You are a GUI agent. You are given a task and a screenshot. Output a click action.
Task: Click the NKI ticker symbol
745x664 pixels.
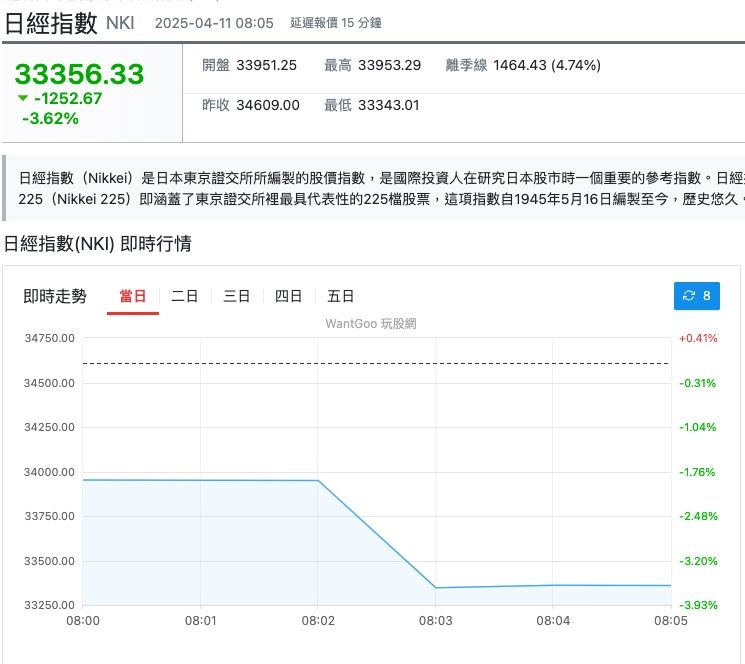click(120, 23)
